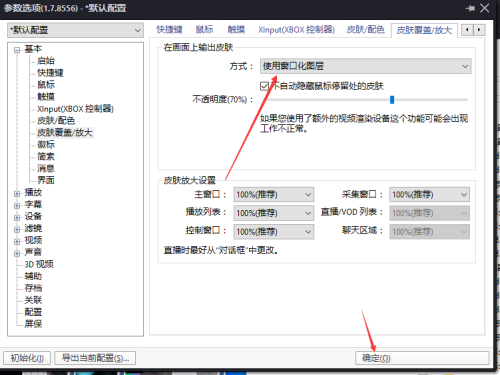The height and width of the screenshot is (375, 500).
Task: Select 徽标 in the settings tree
Action: (x=46, y=144)
